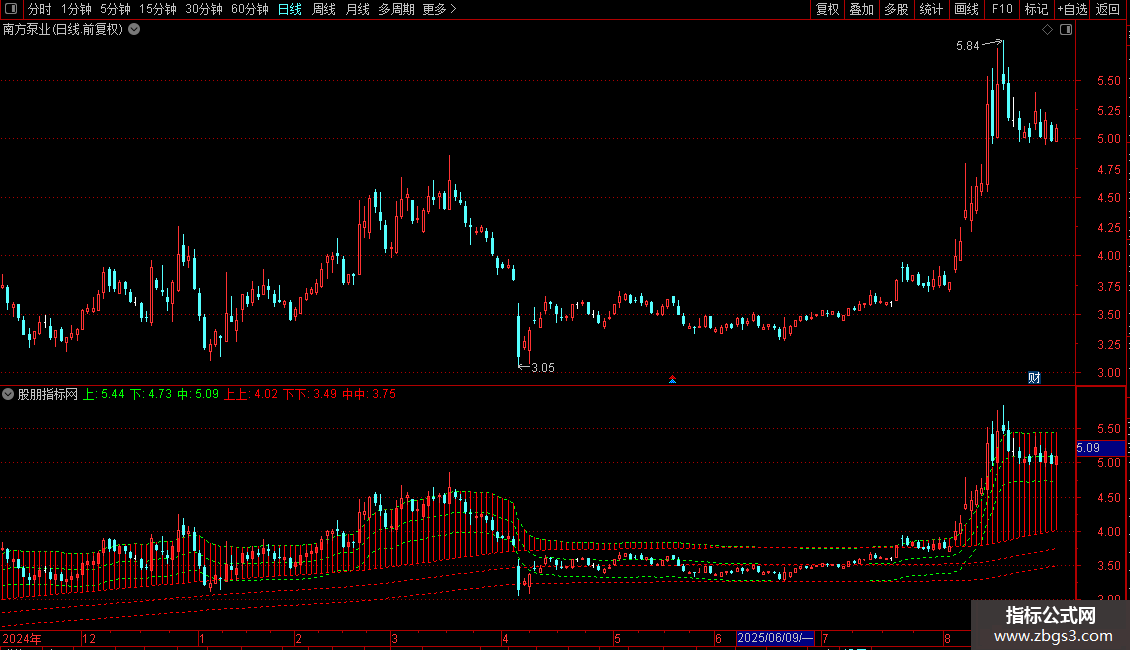1130x650 pixels.
Task: Click the 复权 adjustment button
Action: pyautogui.click(x=827, y=9)
